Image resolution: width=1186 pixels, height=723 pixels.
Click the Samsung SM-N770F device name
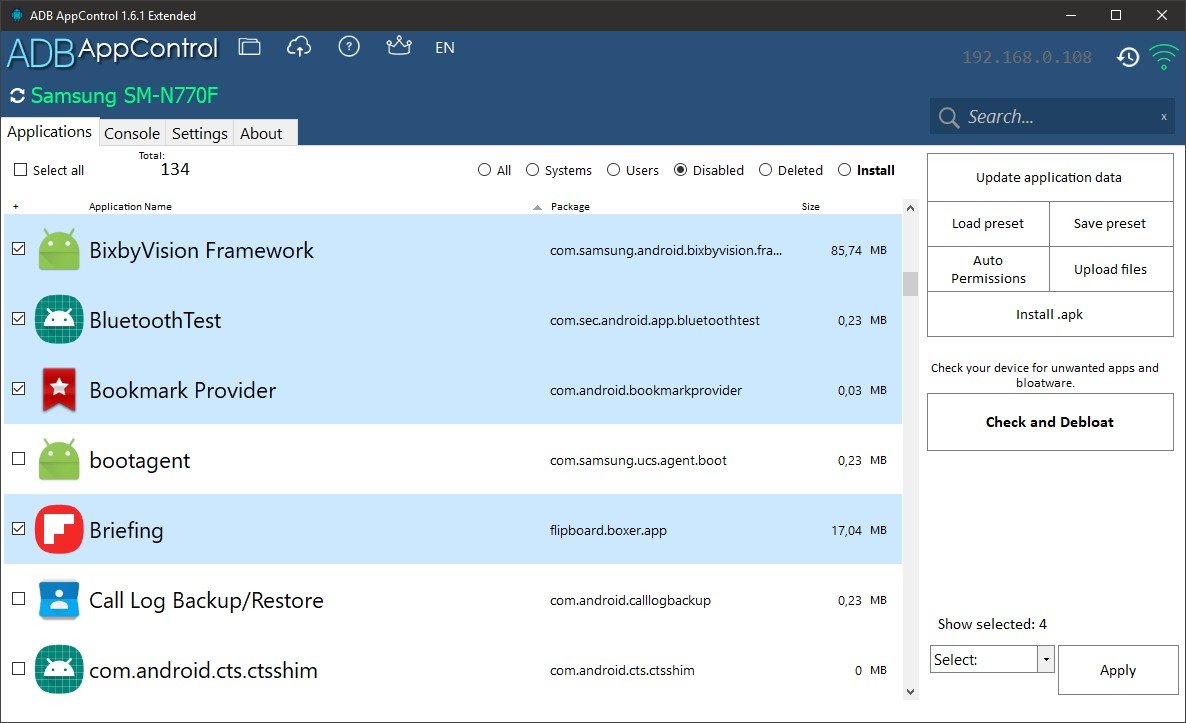click(124, 96)
